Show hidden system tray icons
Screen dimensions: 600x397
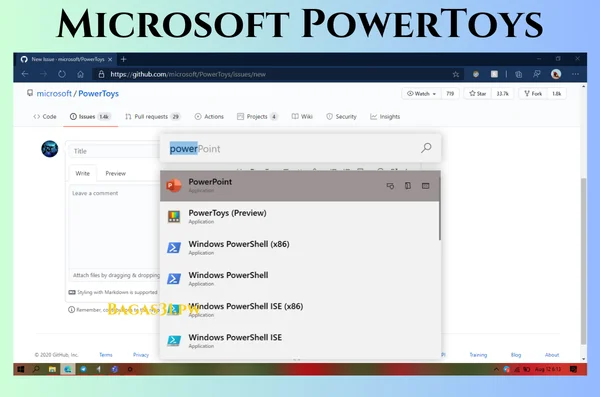tap(496, 369)
